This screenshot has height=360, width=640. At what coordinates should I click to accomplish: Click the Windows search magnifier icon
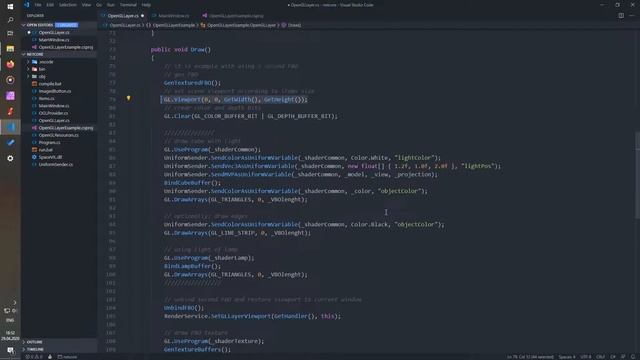(10, 20)
